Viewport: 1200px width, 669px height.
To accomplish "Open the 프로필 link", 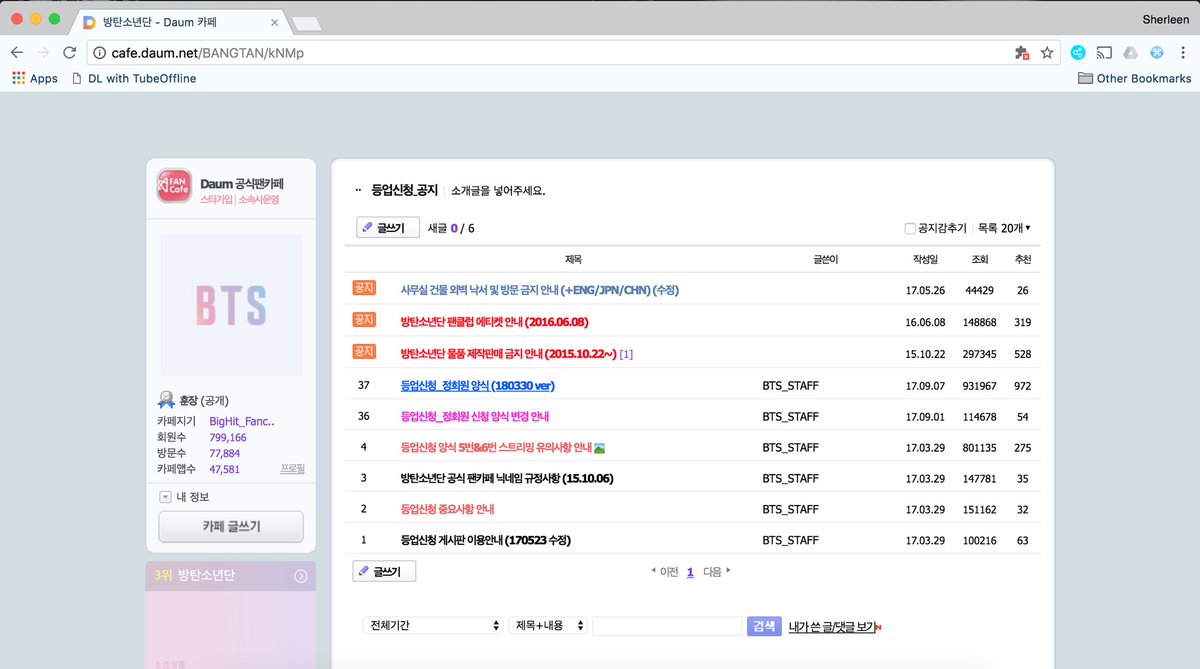I will (292, 469).
